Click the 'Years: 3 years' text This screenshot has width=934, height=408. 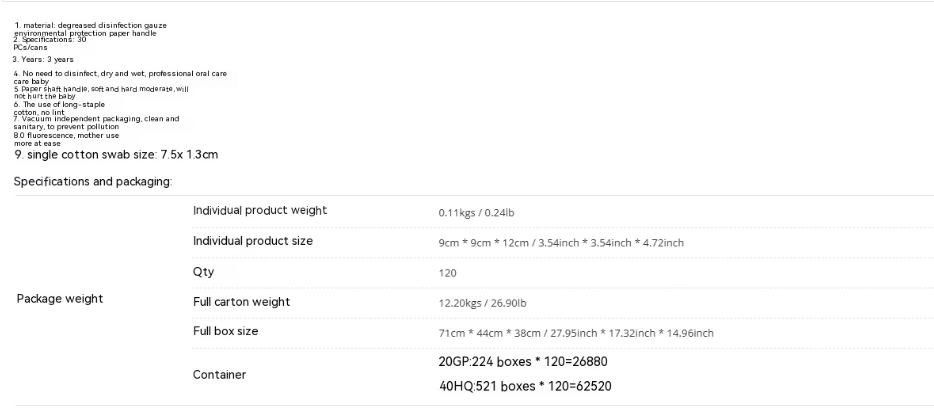click(x=43, y=60)
